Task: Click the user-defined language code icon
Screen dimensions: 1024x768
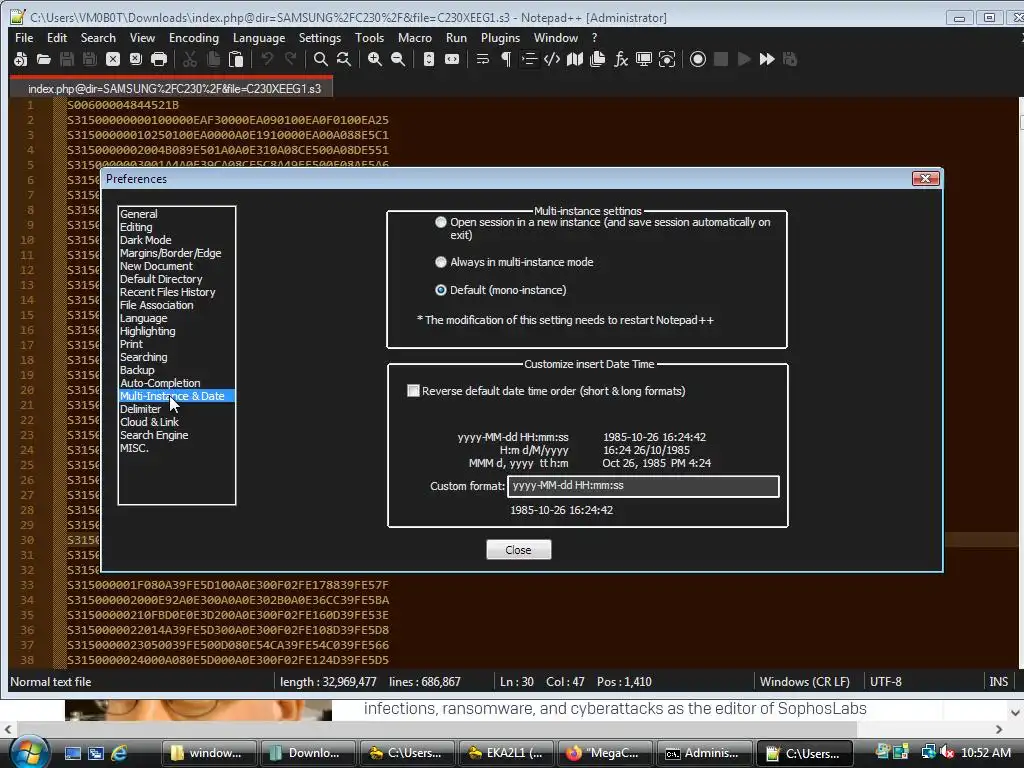Action: [x=552, y=59]
